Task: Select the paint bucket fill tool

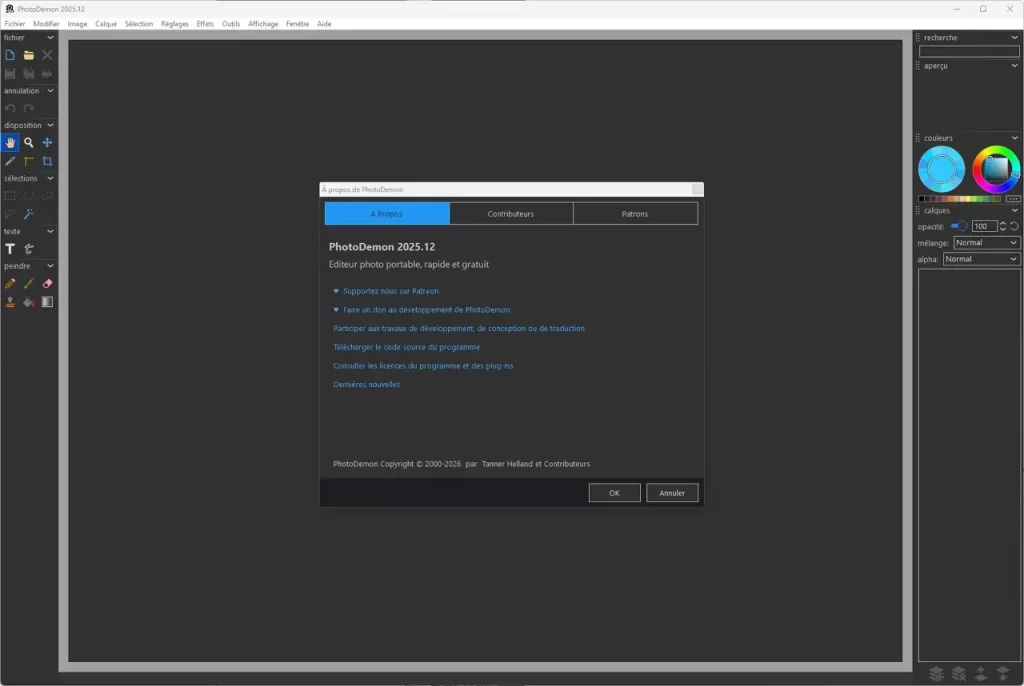Action: tap(29, 302)
